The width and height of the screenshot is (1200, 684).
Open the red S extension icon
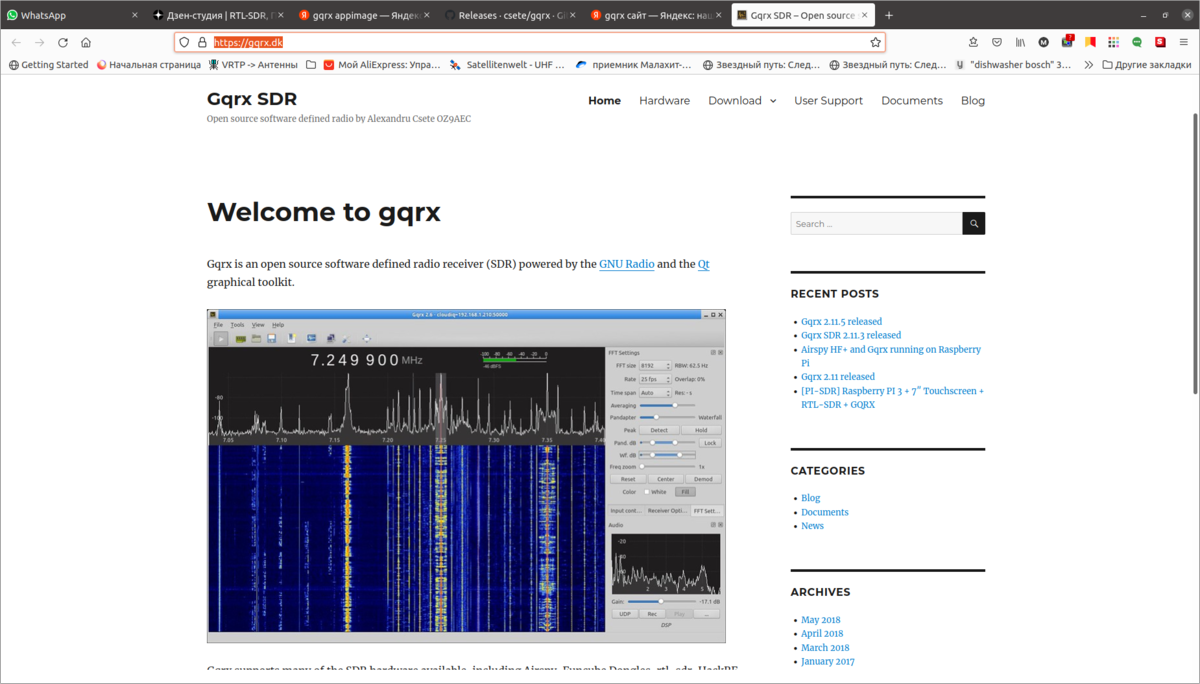pos(1160,42)
